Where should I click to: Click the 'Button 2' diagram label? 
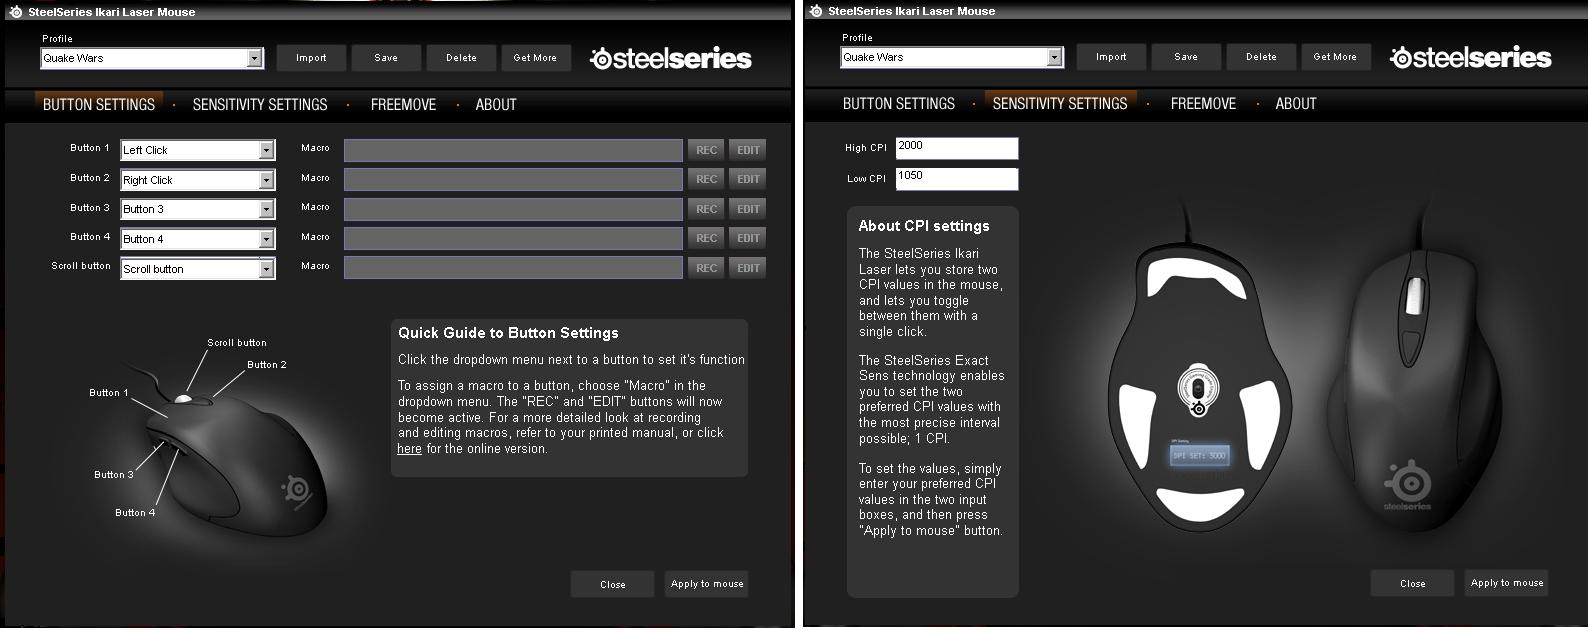click(267, 365)
